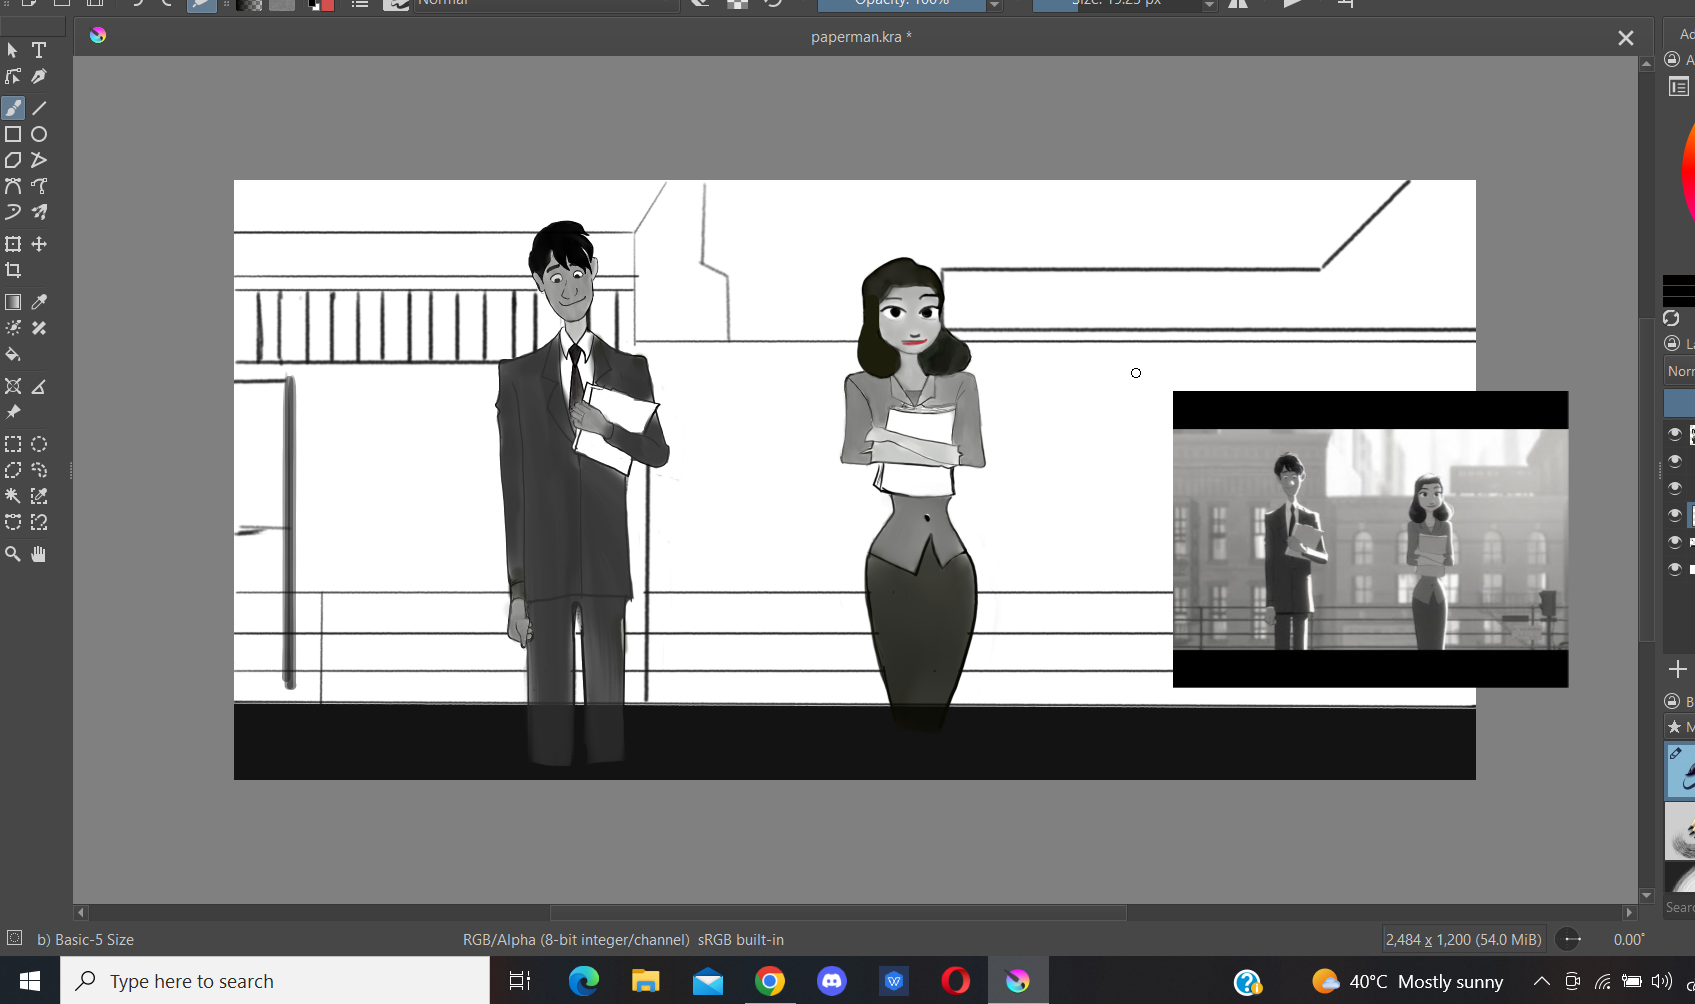1695x1004 pixels.
Task: Select the Freehand Brush tool
Action: tap(13, 108)
